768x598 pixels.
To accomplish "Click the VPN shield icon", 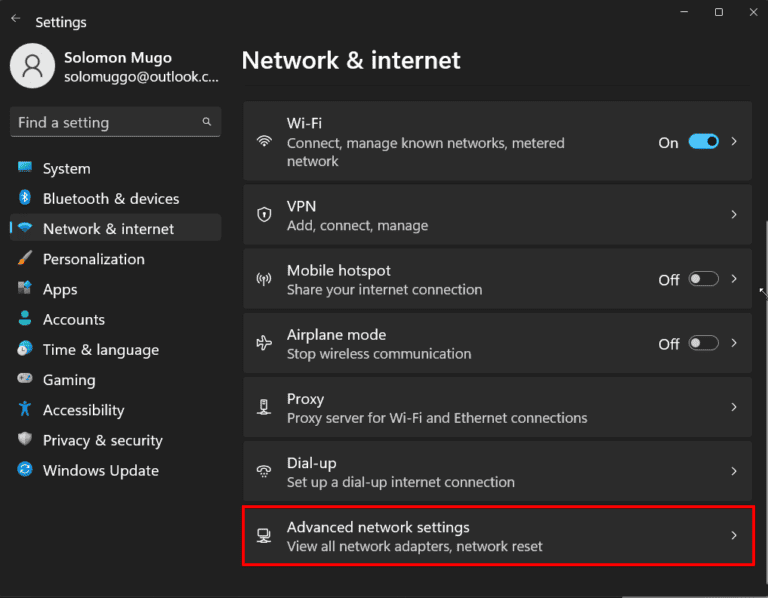I will 264,215.
